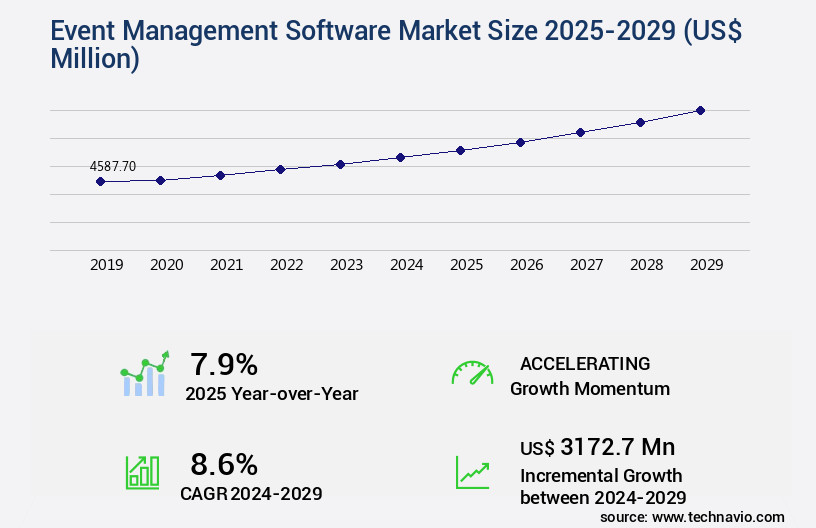
Task: Click the incremental growth line chart icon
Action: click(472, 472)
